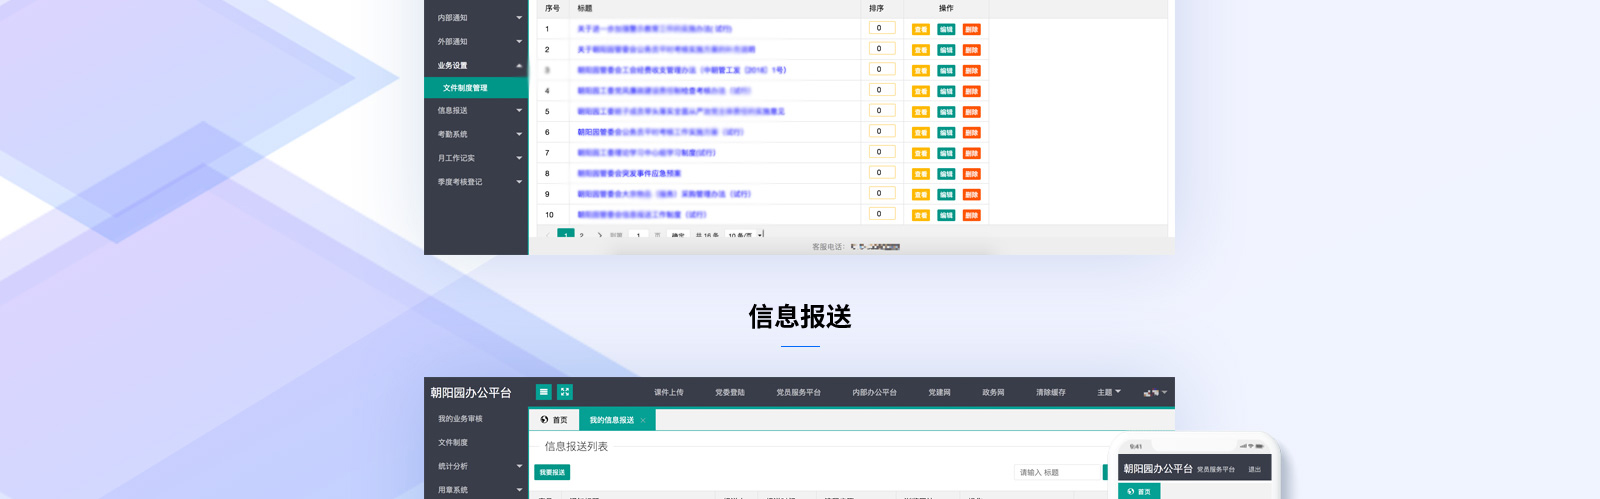
Task: Click the red 删除 button in row 3
Action: tap(971, 71)
